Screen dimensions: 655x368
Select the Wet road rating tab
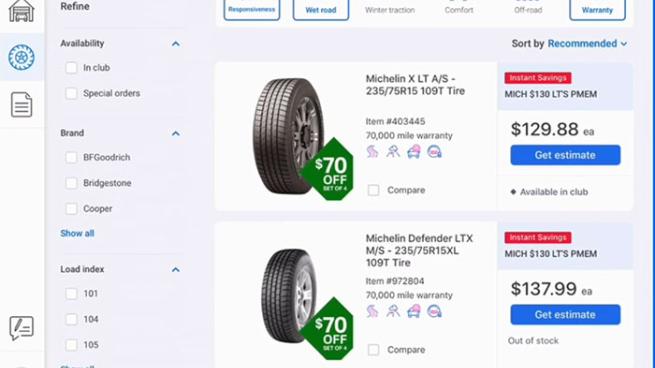(x=321, y=9)
